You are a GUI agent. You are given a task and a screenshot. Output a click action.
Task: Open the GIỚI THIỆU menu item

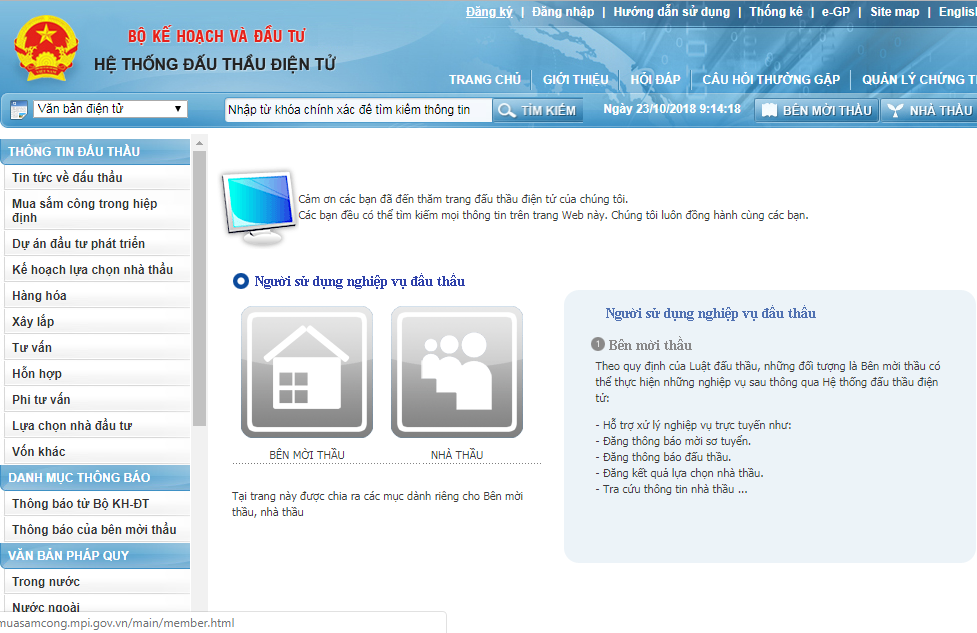coord(575,80)
